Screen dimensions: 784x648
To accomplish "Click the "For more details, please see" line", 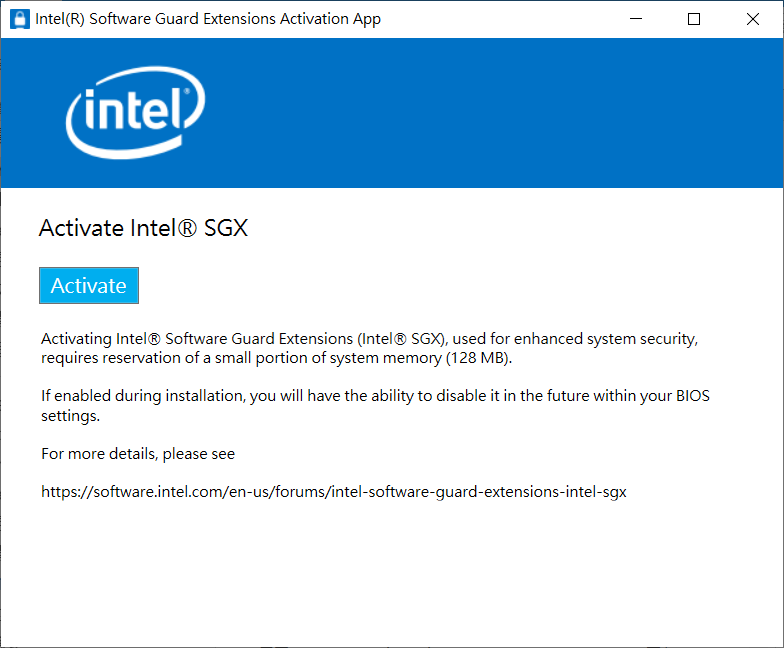I will point(138,454).
